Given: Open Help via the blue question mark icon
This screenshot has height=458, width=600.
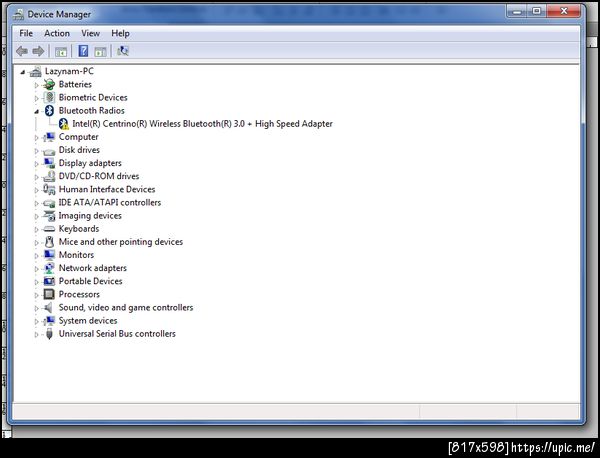Looking at the screenshot, I should [x=83, y=51].
